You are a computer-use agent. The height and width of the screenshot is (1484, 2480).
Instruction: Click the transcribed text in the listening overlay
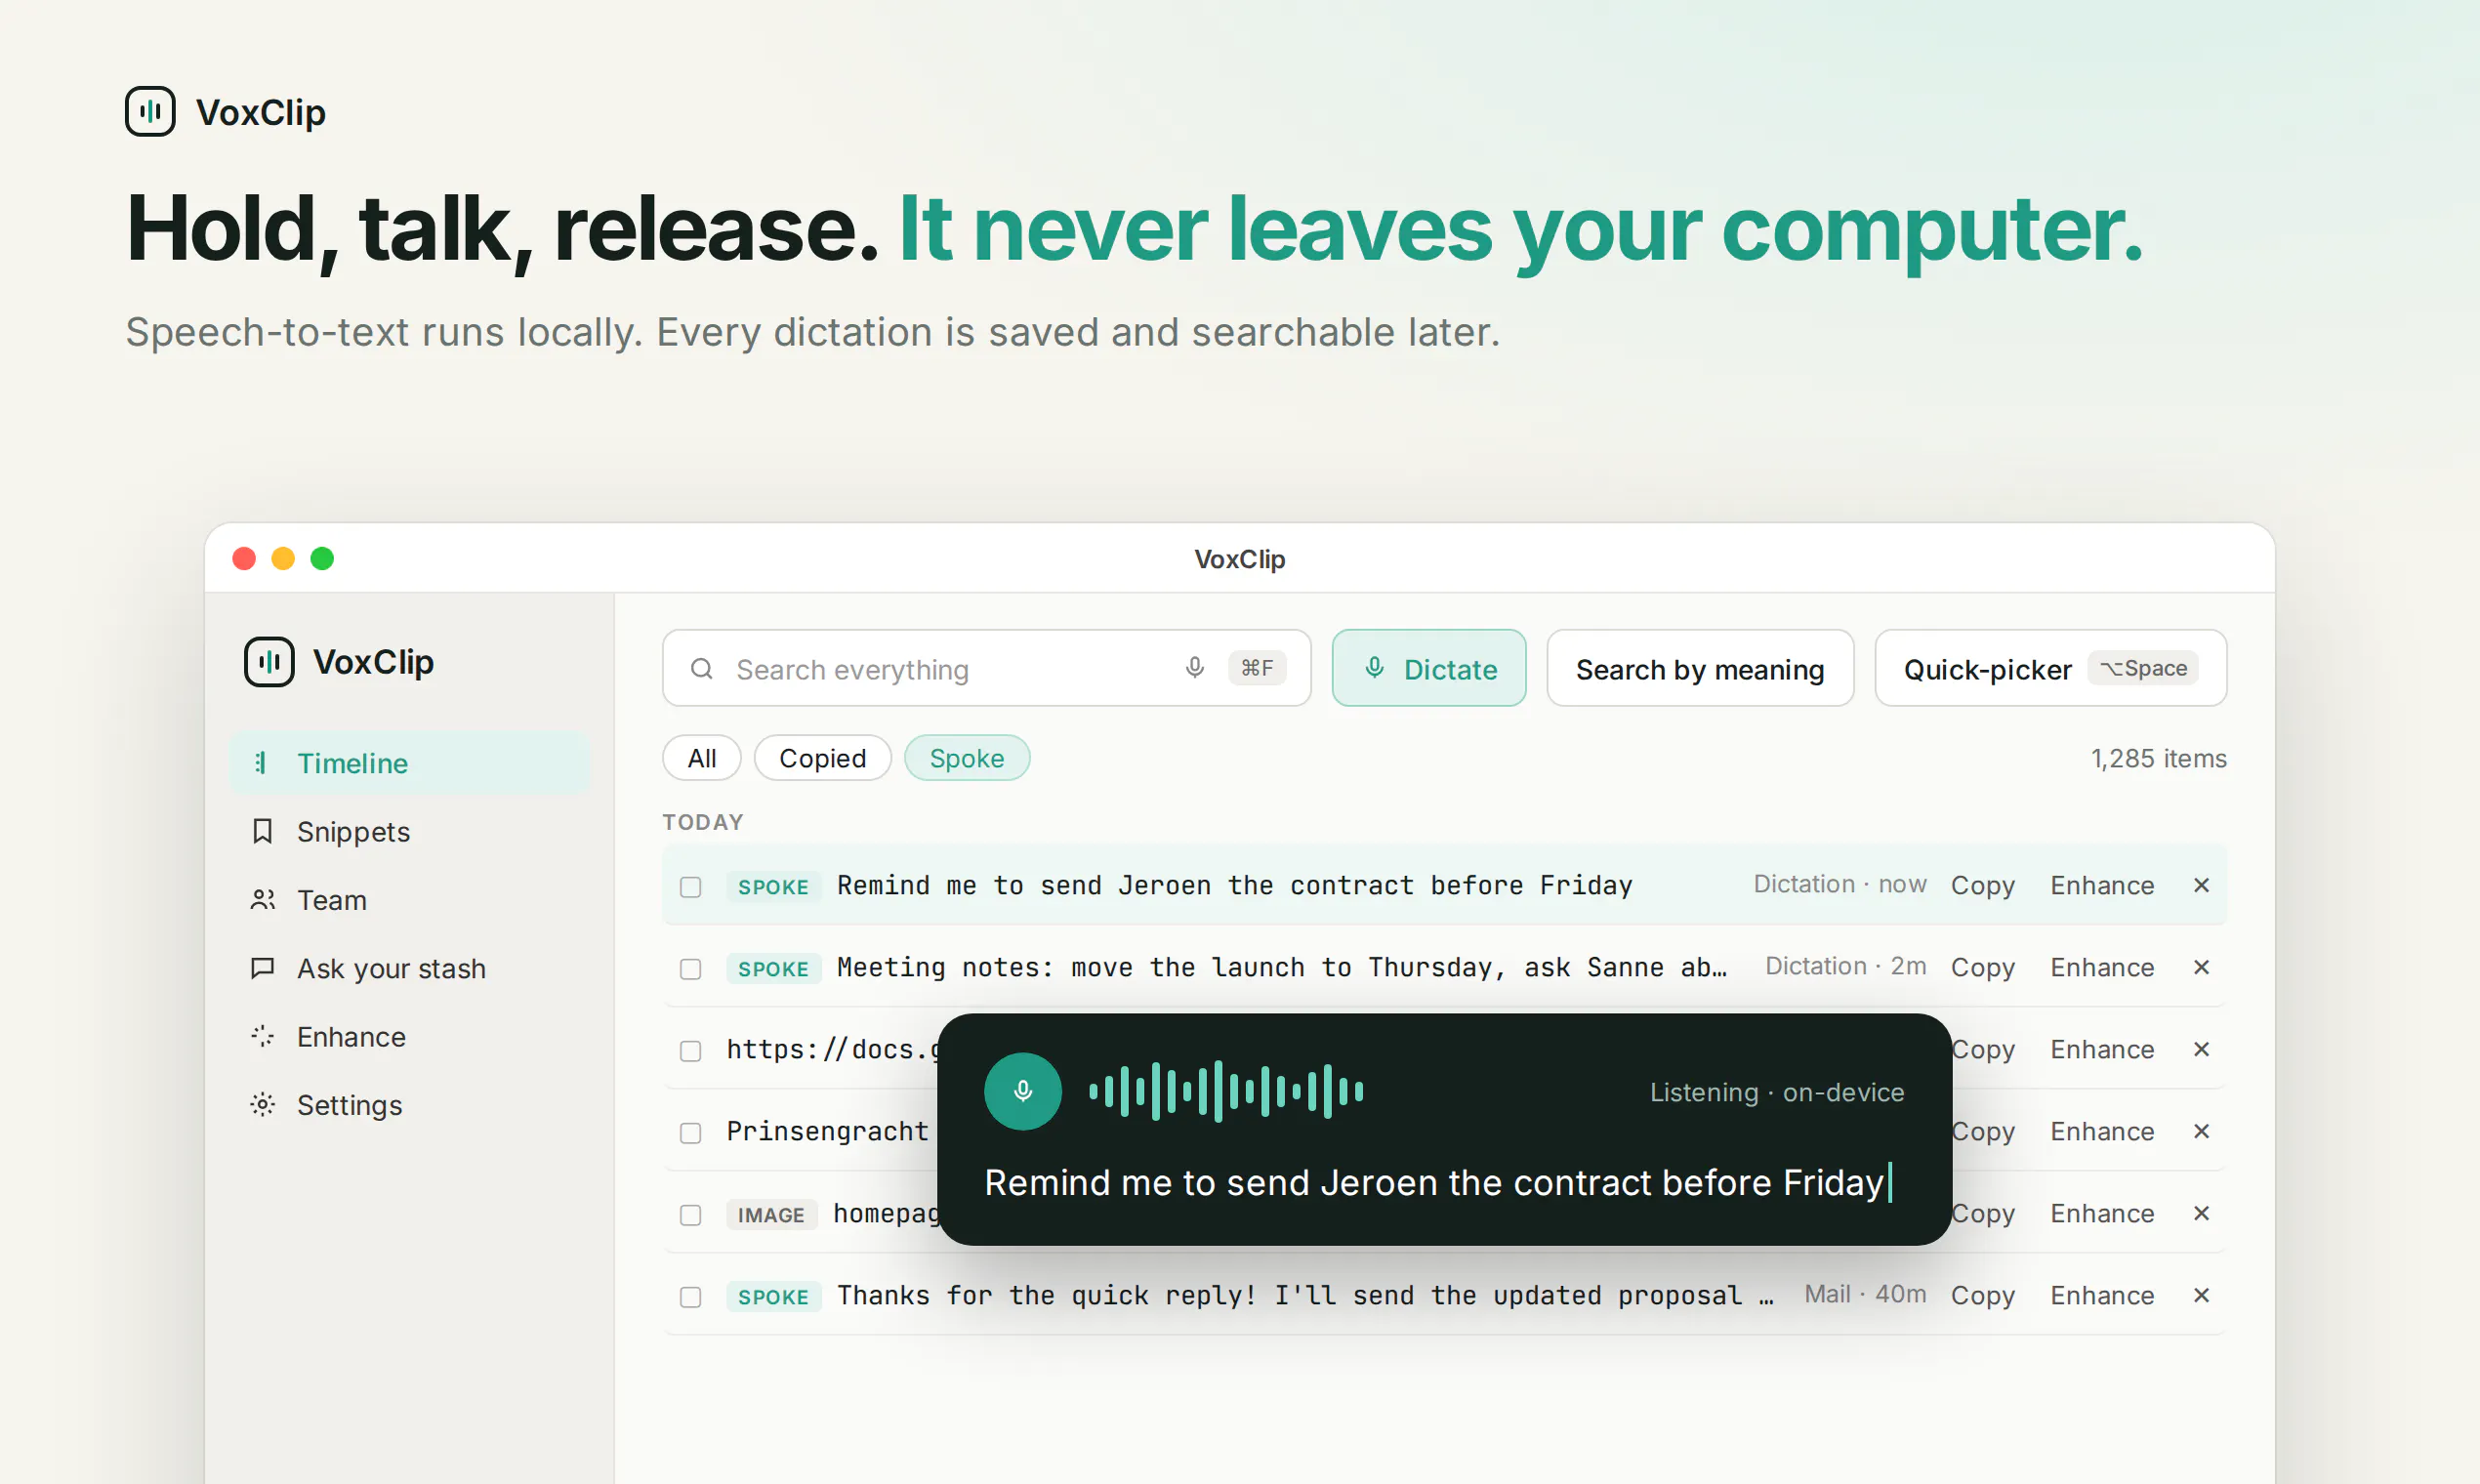(1435, 1182)
